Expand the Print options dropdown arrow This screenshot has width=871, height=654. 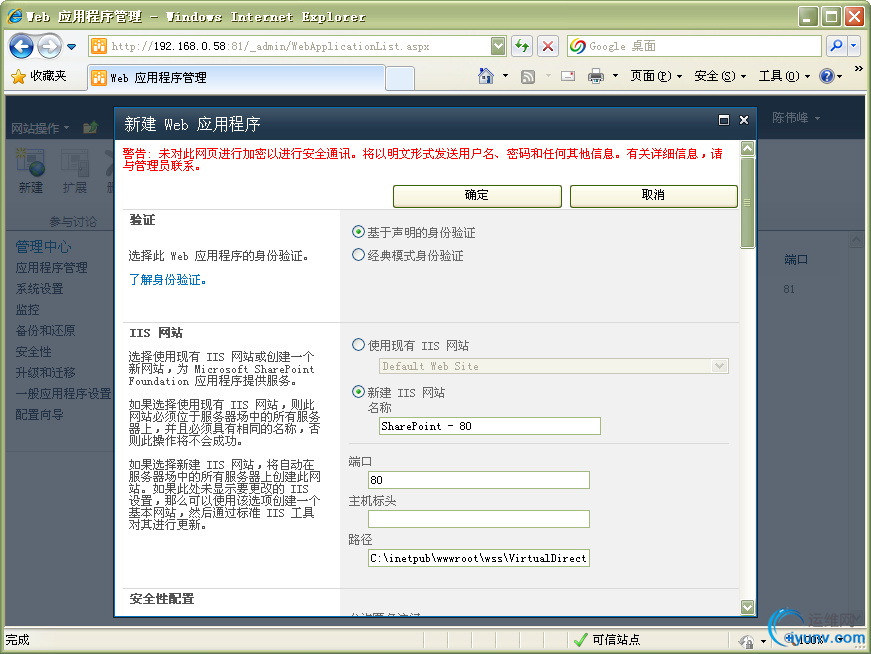[615, 76]
